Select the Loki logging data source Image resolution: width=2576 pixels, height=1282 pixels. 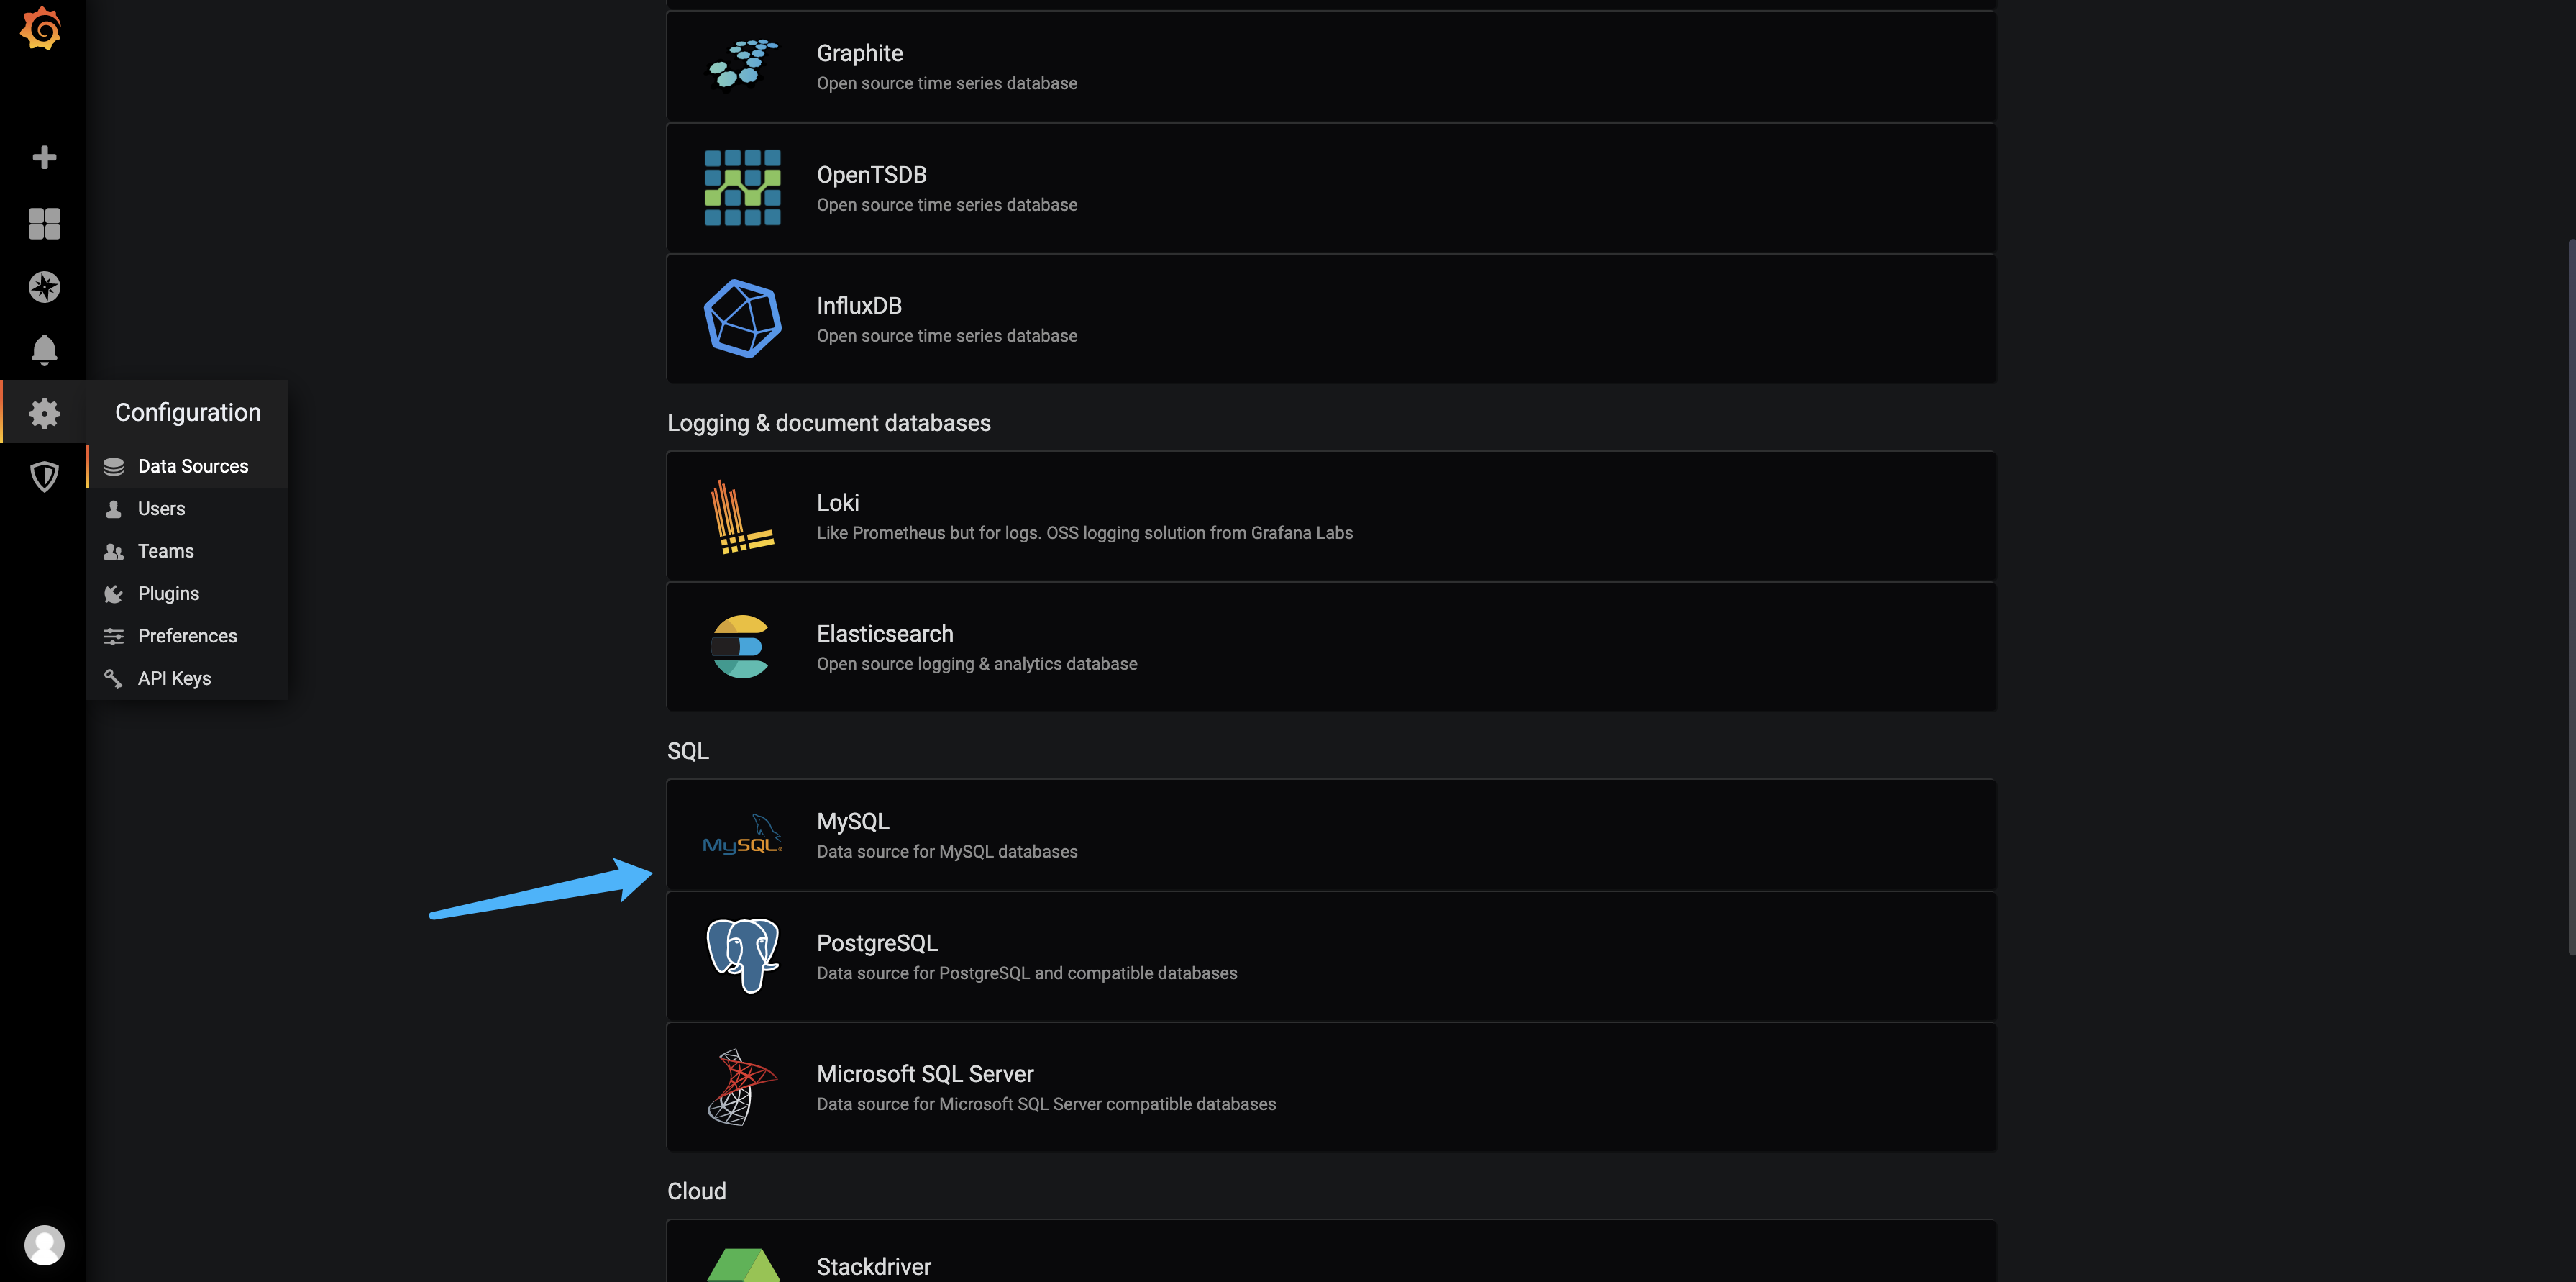(x=1330, y=516)
